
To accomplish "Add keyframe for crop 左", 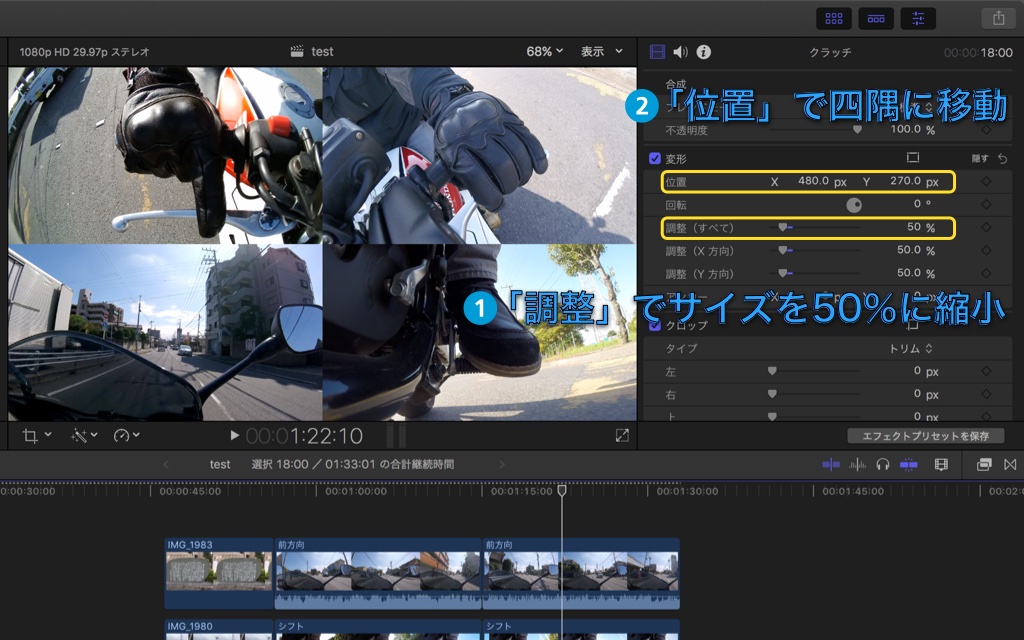I will [x=986, y=372].
